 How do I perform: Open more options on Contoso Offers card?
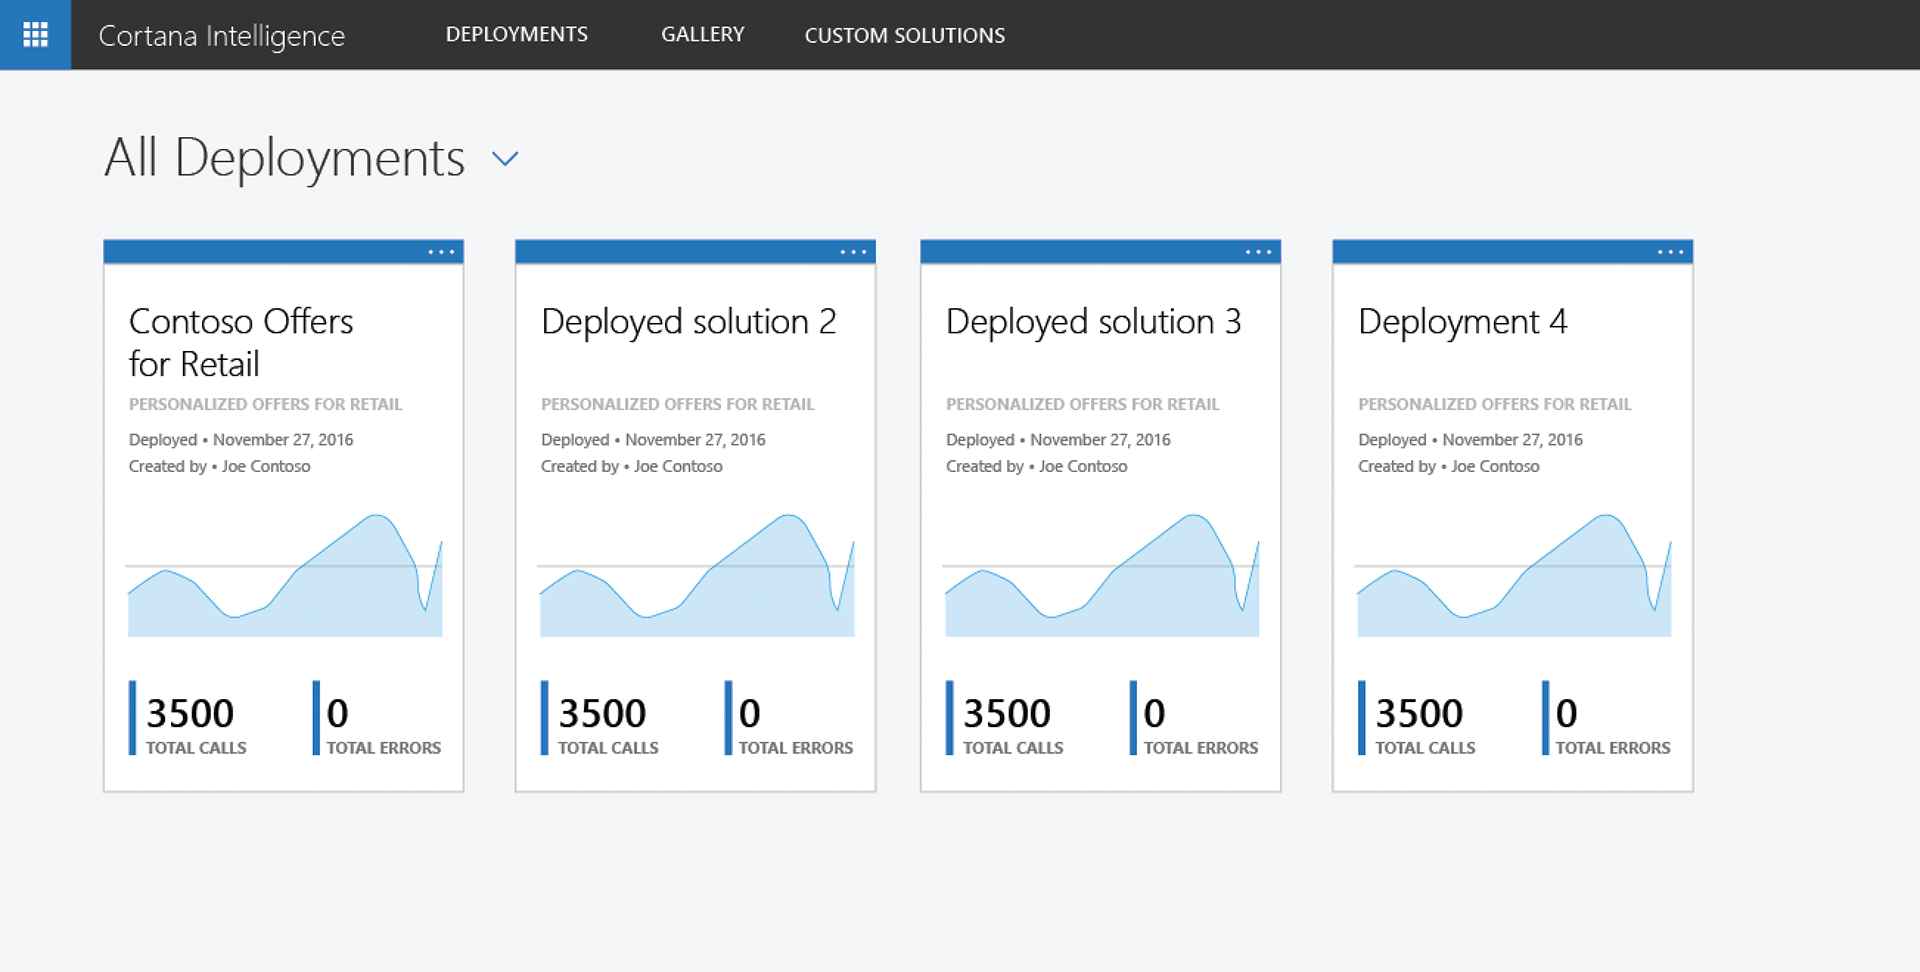coord(441,252)
